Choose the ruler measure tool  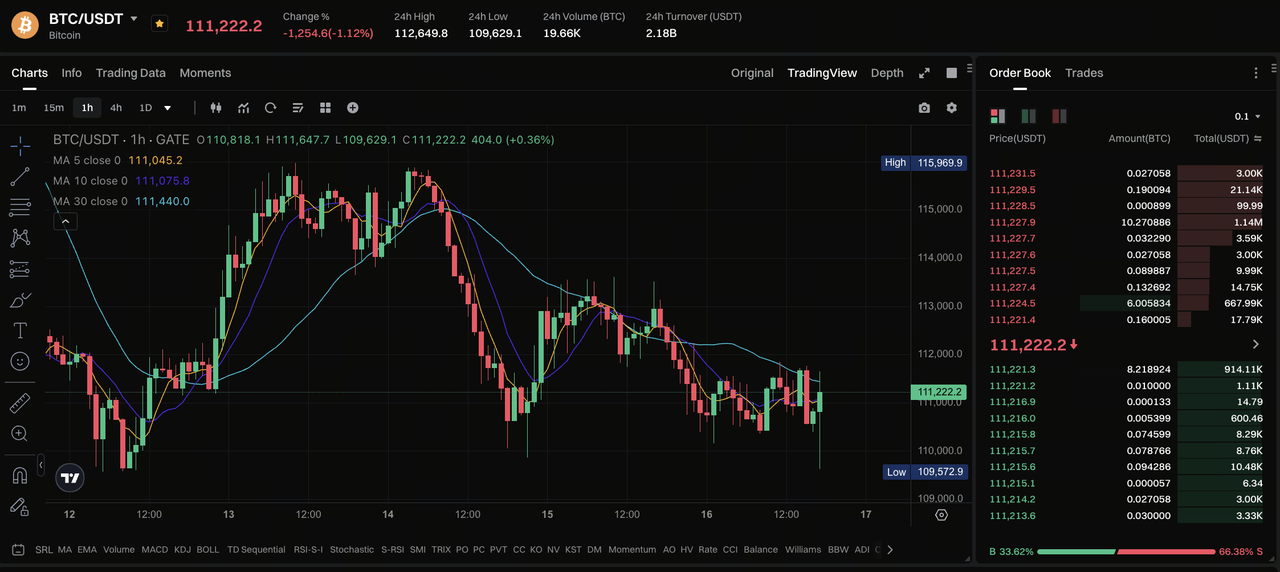[20, 403]
